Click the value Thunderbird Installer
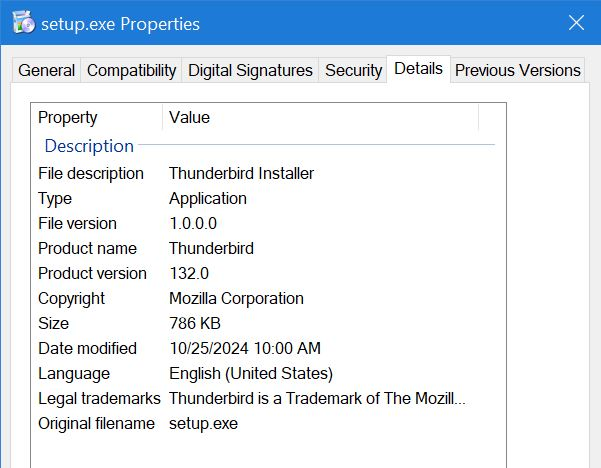Image resolution: width=601 pixels, height=468 pixels. pos(241,174)
